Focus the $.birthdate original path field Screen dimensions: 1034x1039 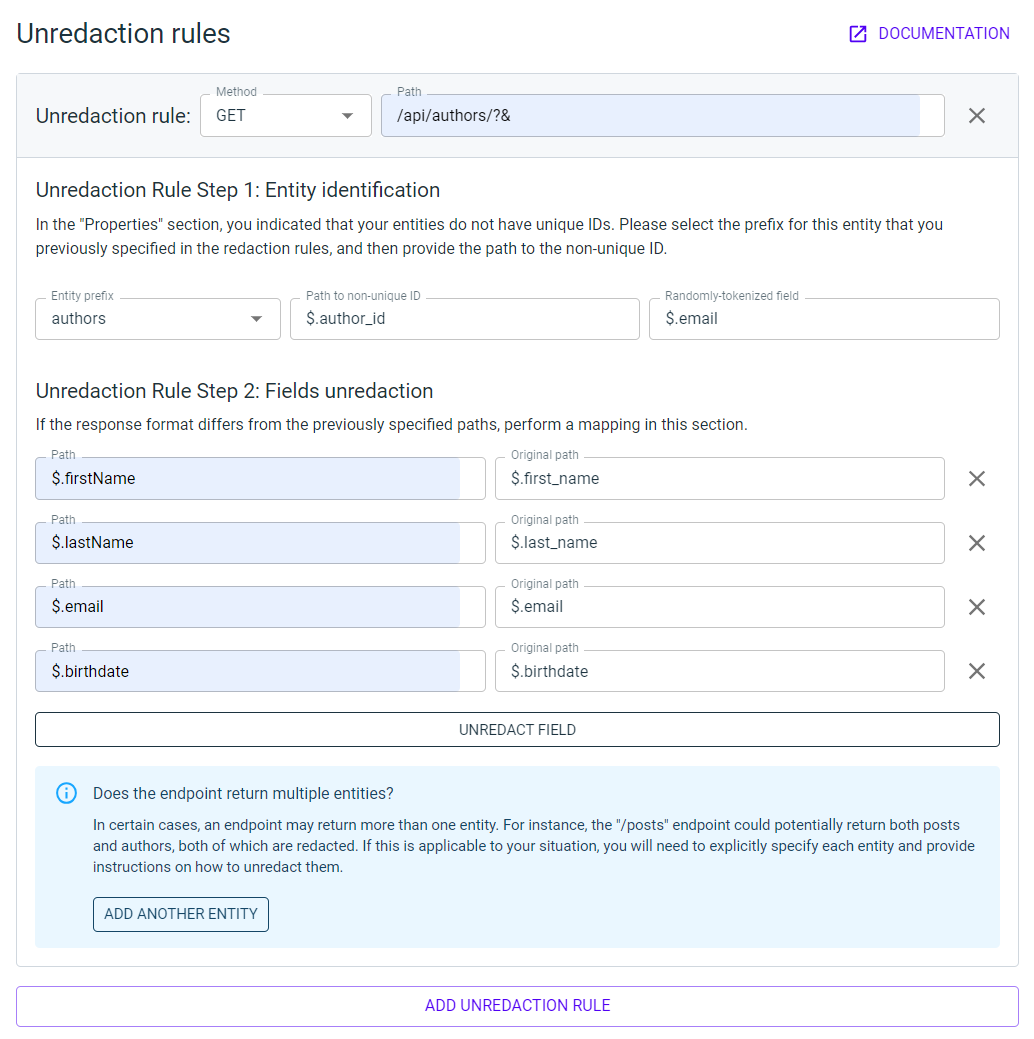click(x=719, y=671)
